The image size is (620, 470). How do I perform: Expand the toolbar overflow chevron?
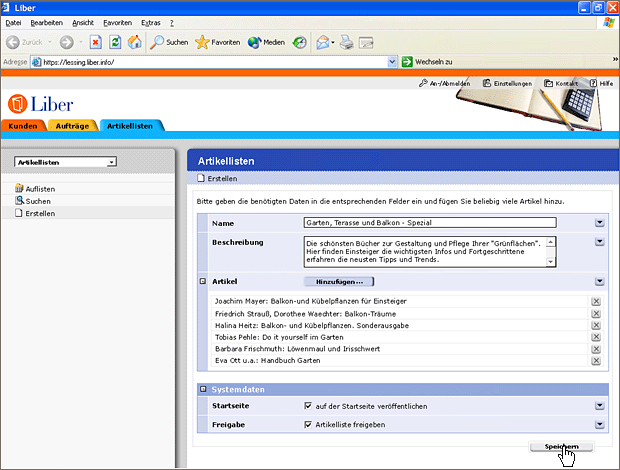click(x=615, y=59)
